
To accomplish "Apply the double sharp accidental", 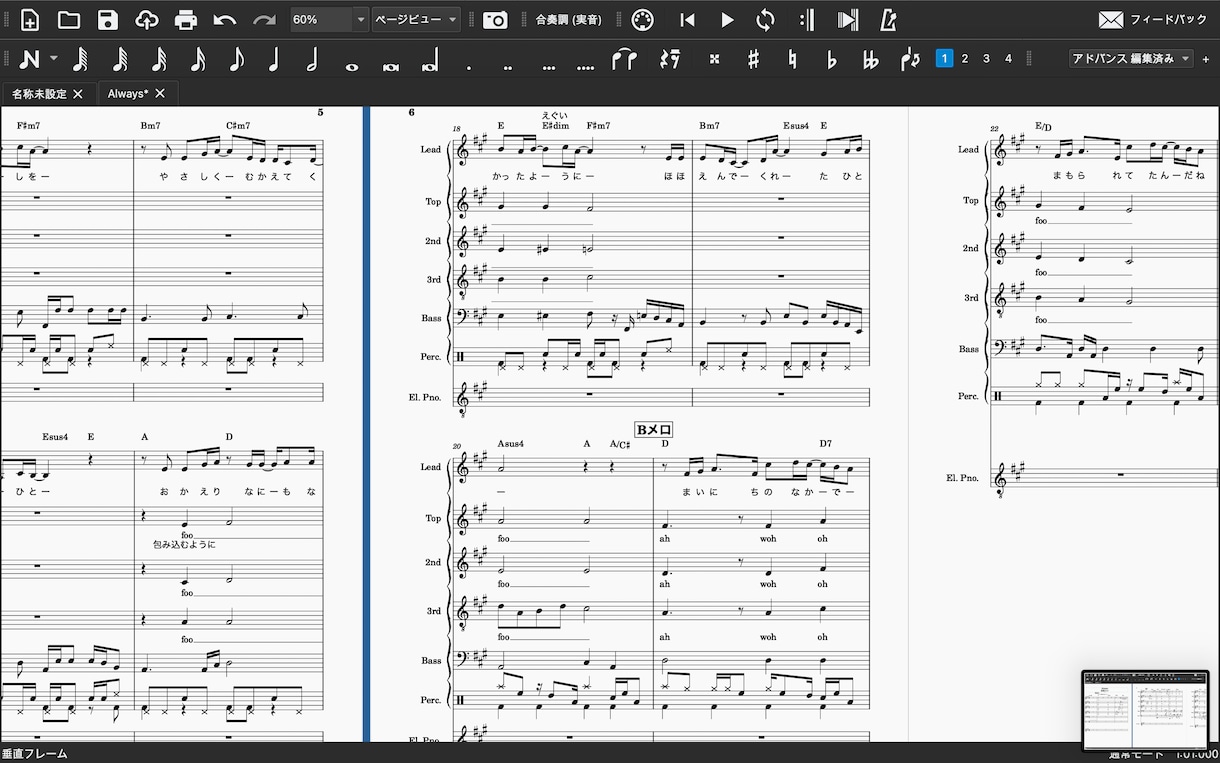I will (714, 59).
